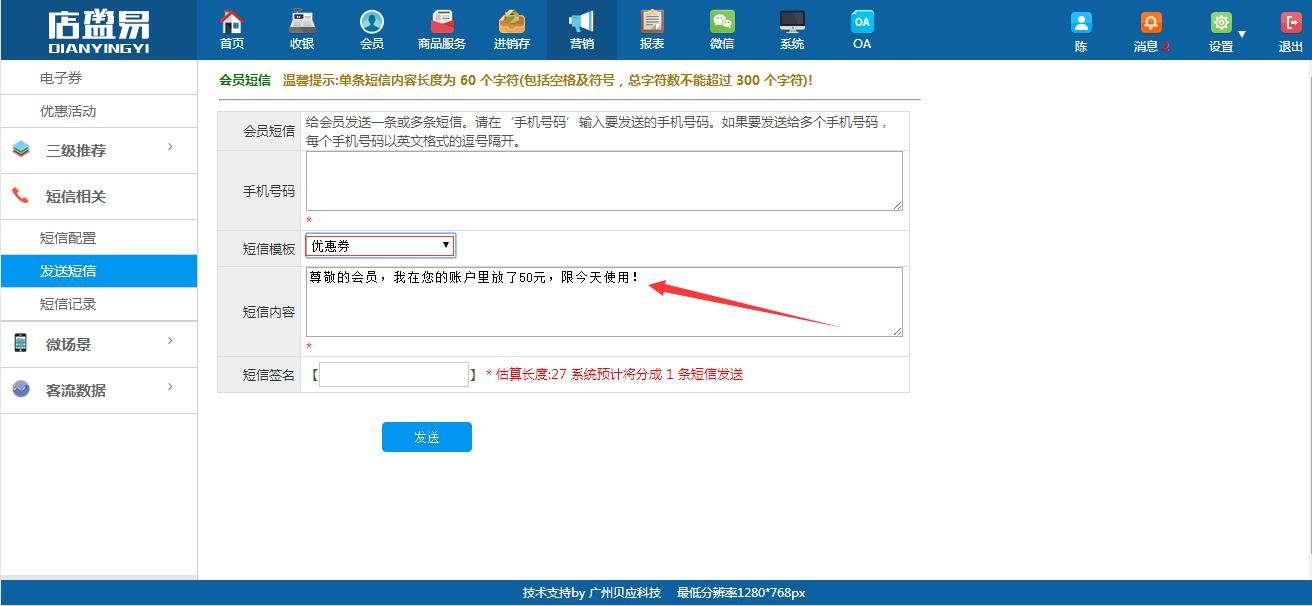Click the 三级推荐 layers icon
1312x606 pixels.
pyautogui.click(x=21, y=150)
